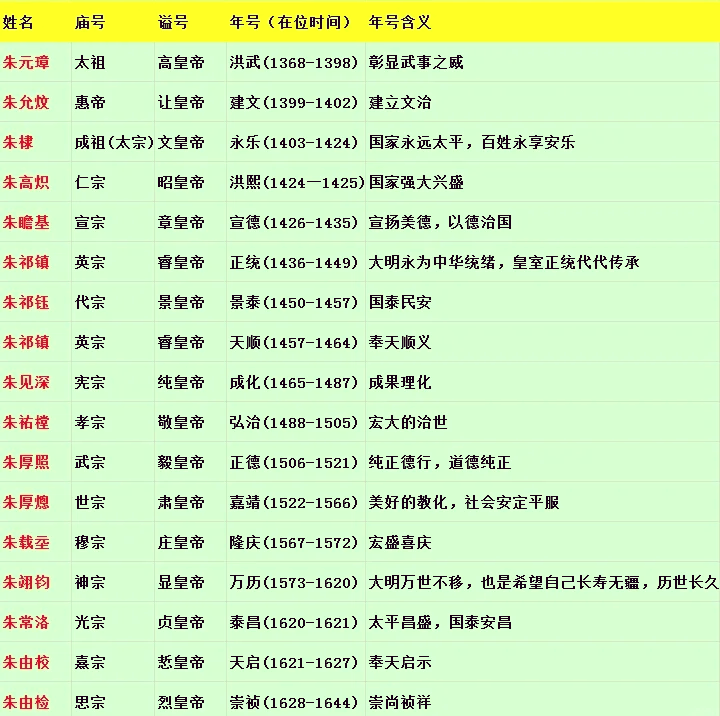This screenshot has height=716, width=720.
Task: Click the posthumous title 文皇帝
Action: pyautogui.click(x=181, y=142)
